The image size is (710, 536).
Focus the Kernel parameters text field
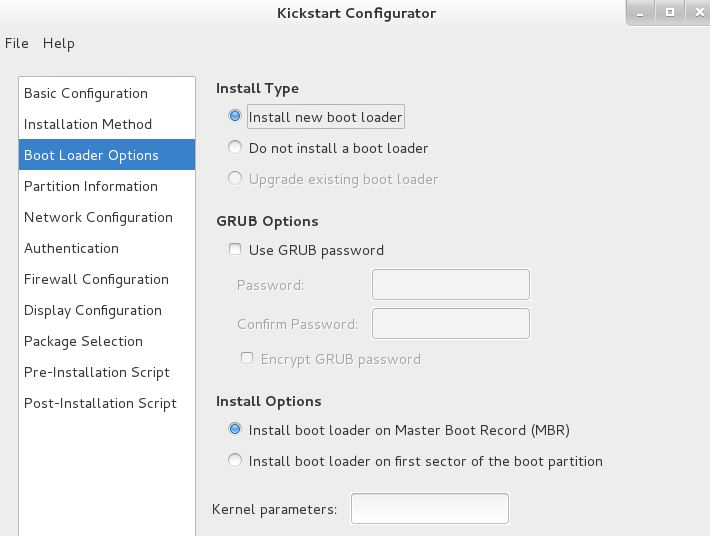pyautogui.click(x=430, y=508)
